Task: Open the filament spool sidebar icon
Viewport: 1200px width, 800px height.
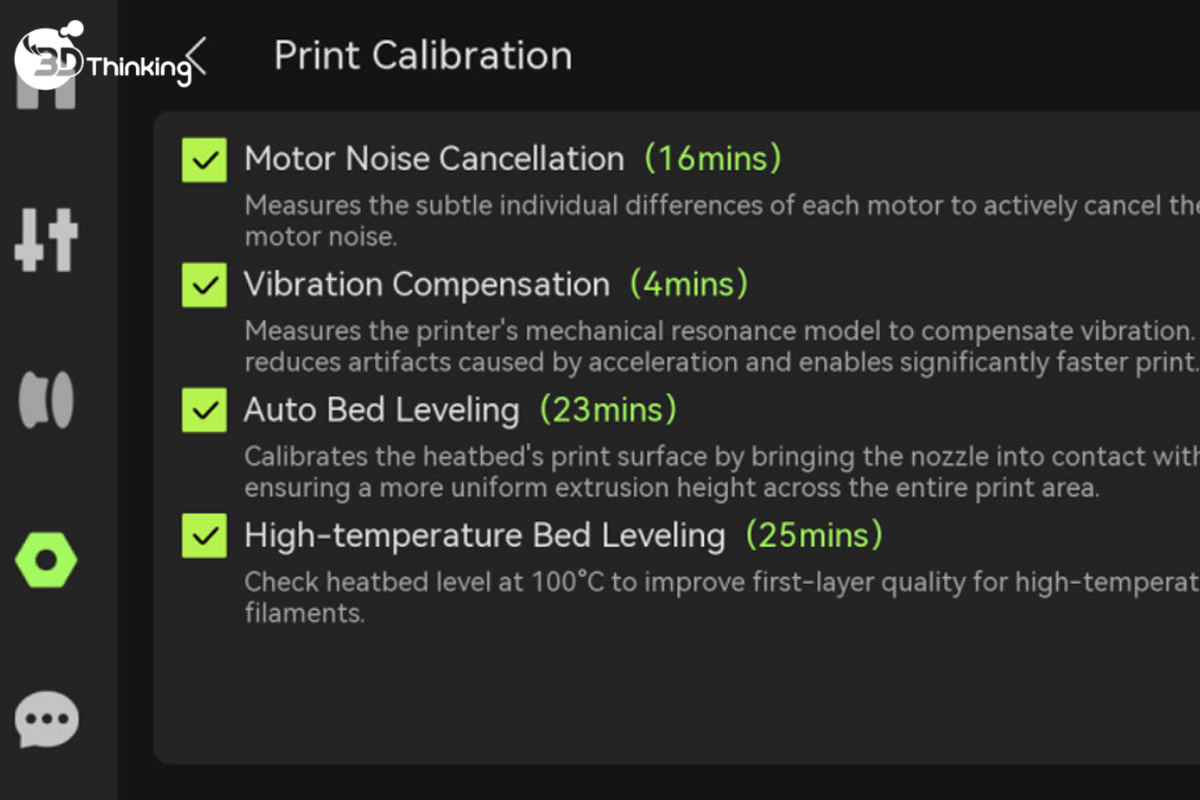Action: pyautogui.click(x=46, y=401)
